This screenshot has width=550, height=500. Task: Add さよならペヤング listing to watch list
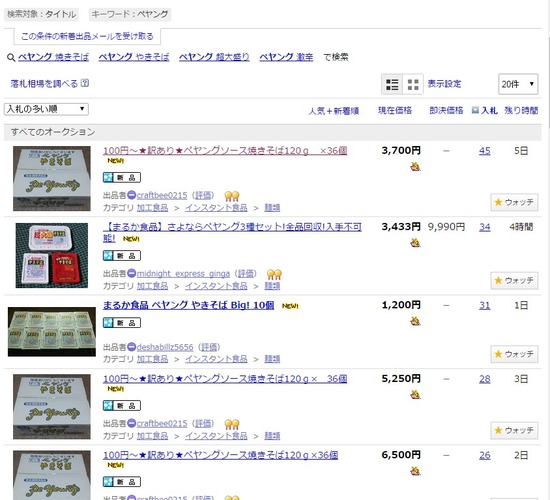(x=514, y=280)
